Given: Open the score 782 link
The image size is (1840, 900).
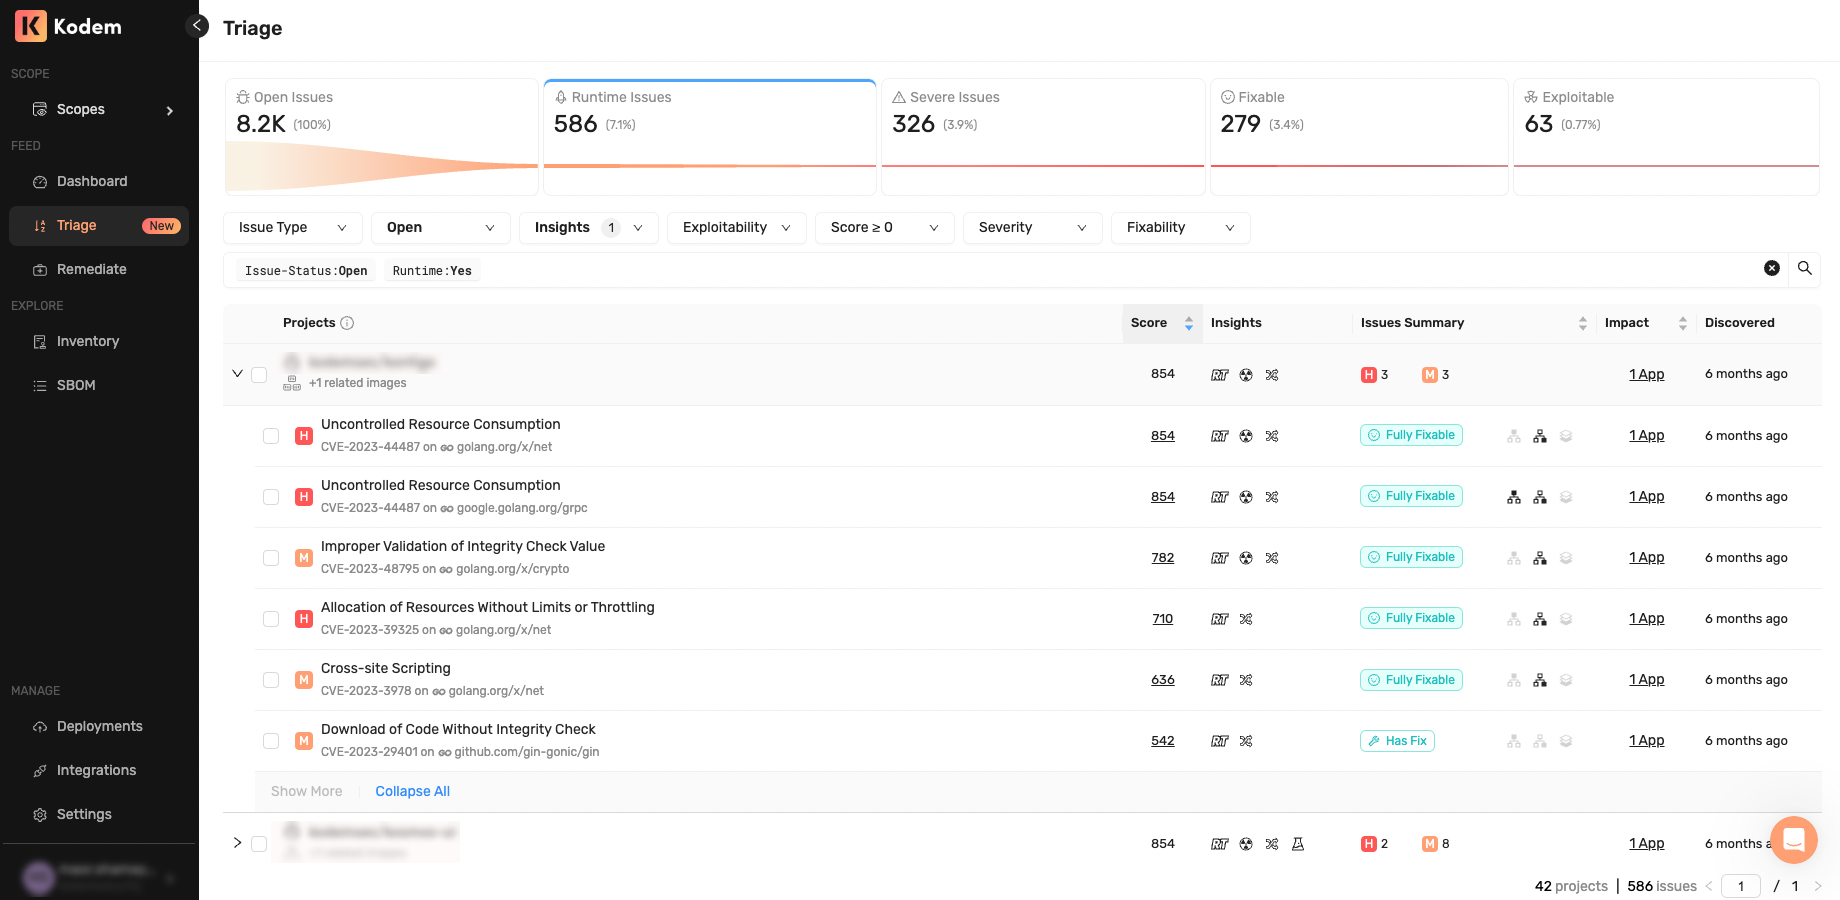Looking at the screenshot, I should coord(1163,558).
